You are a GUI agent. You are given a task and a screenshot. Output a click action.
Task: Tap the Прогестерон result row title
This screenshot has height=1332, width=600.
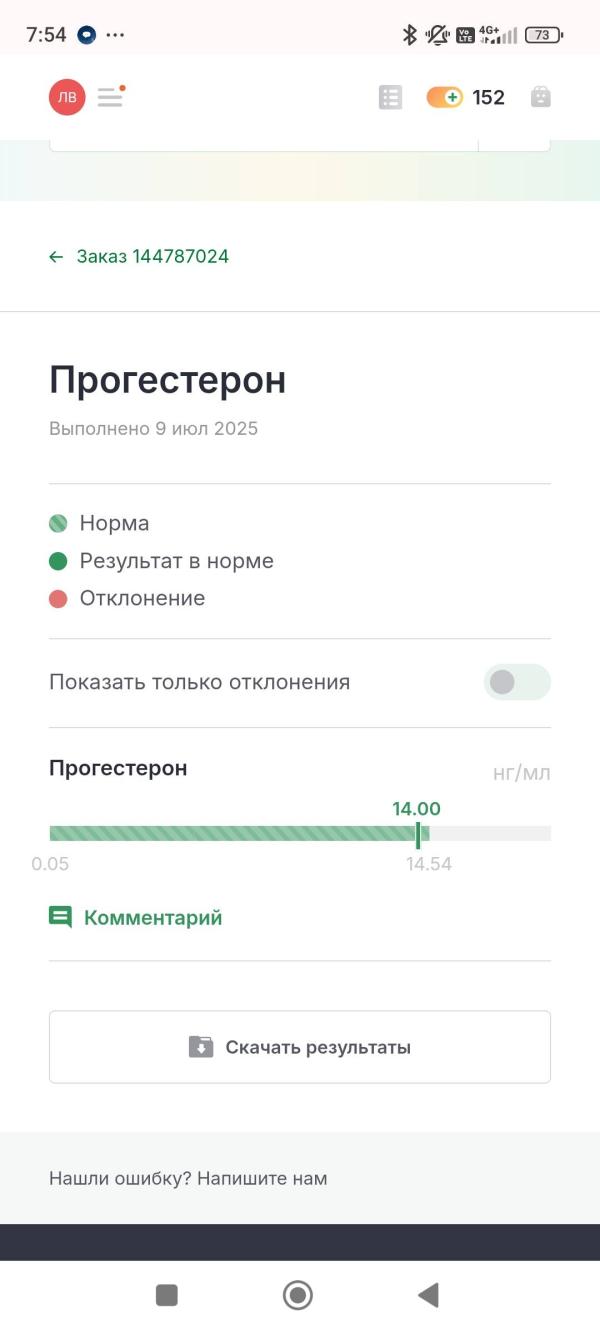[118, 768]
